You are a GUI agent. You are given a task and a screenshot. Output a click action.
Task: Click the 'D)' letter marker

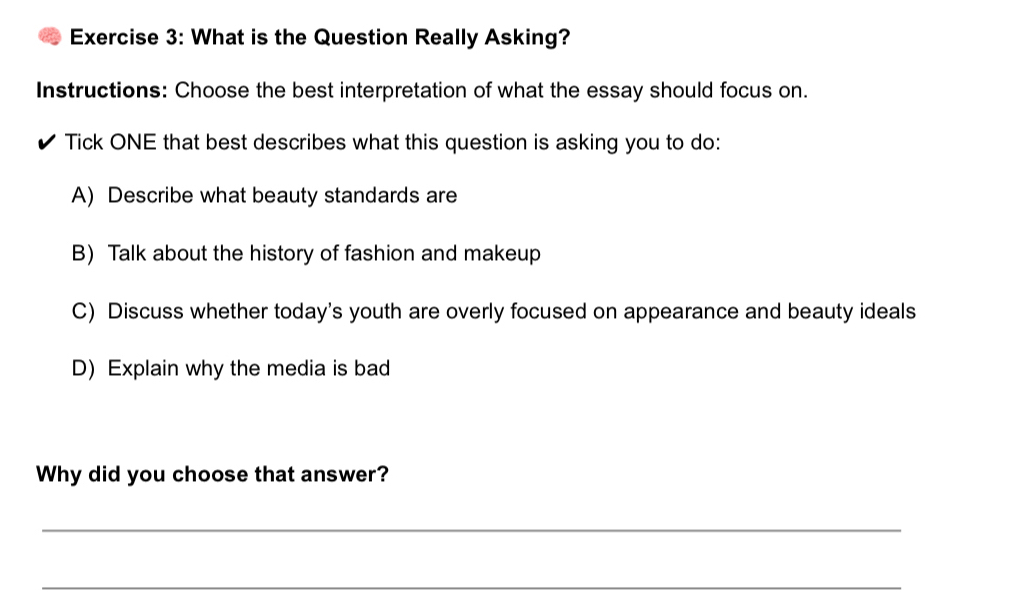[x=83, y=369]
